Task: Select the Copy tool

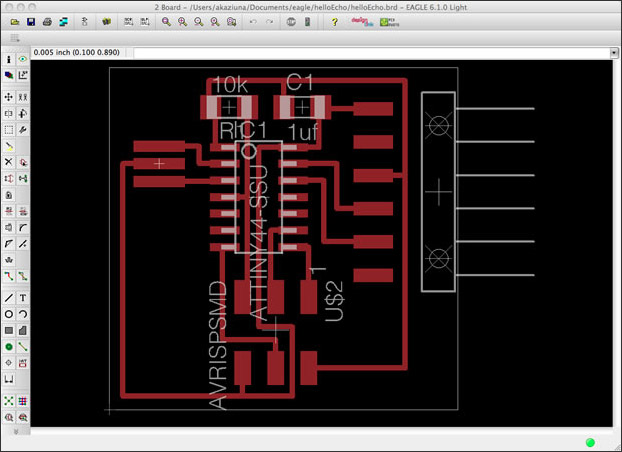Action: 23,97
